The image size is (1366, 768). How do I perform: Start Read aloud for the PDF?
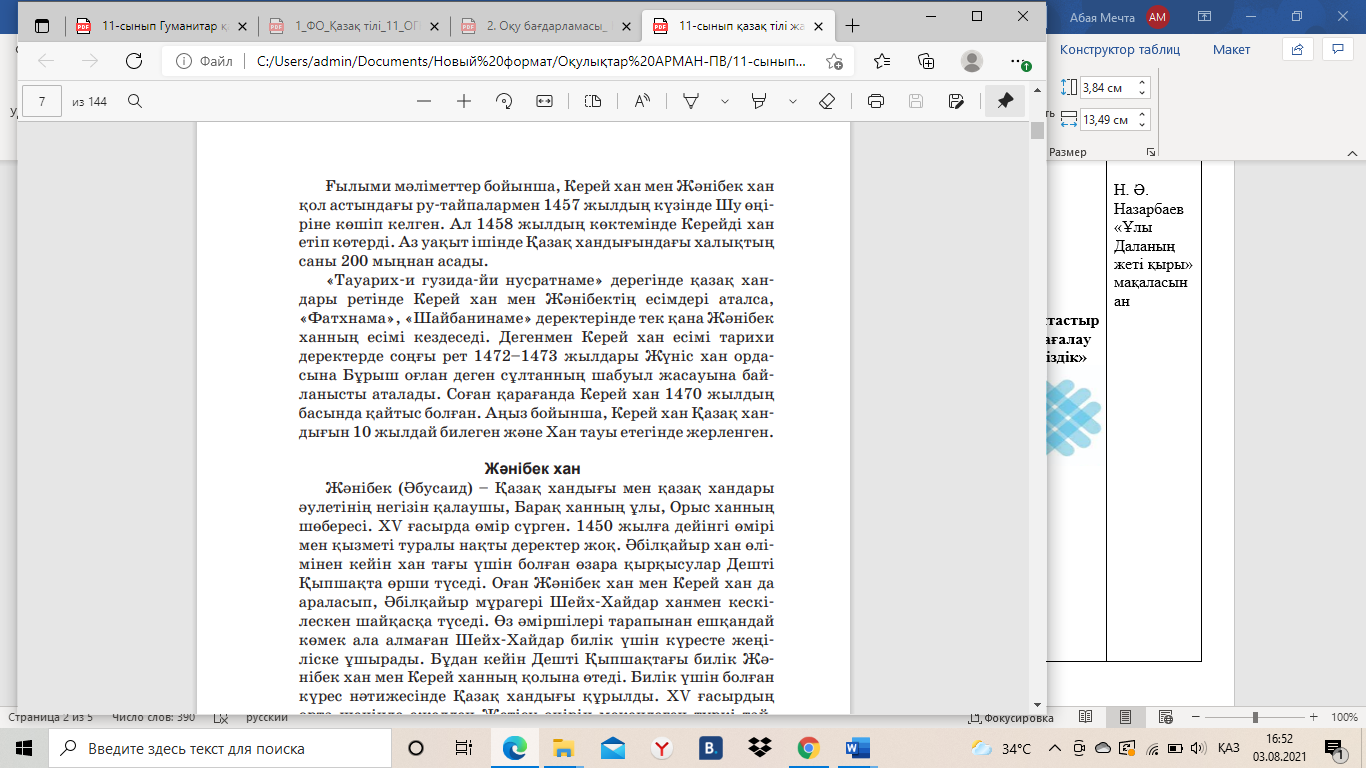(x=642, y=101)
